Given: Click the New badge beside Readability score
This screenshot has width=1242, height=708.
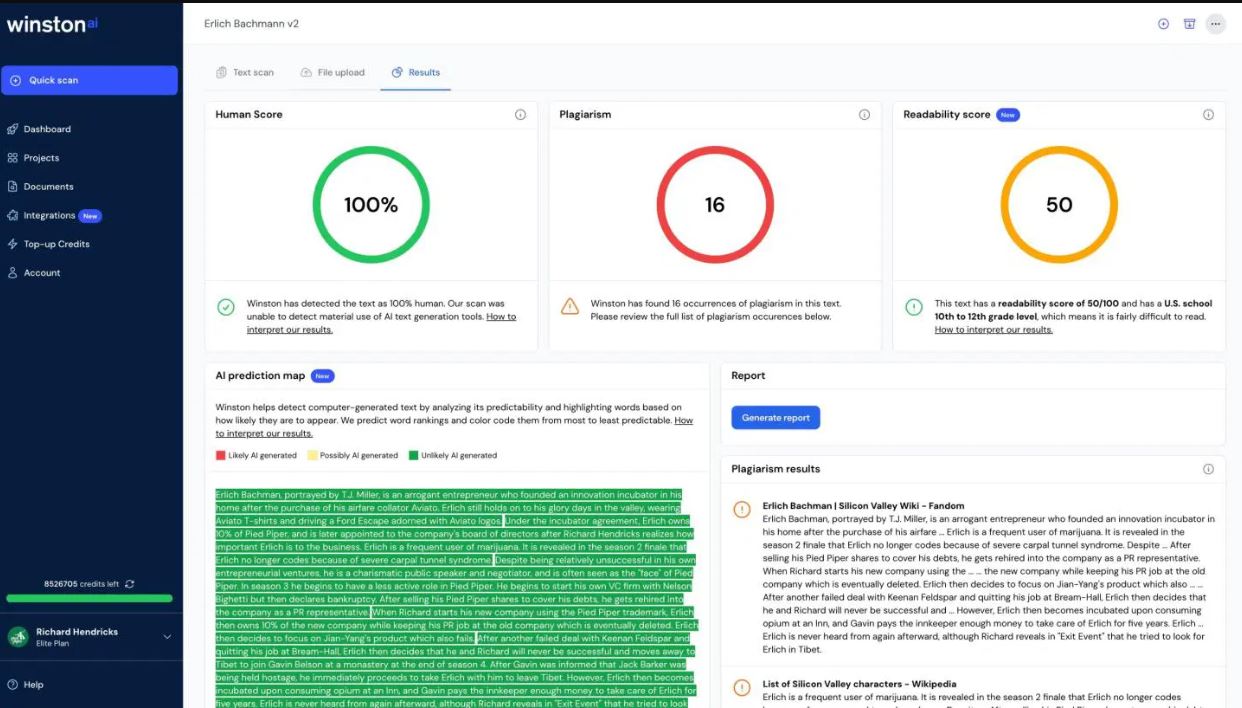Looking at the screenshot, I should pos(1008,115).
